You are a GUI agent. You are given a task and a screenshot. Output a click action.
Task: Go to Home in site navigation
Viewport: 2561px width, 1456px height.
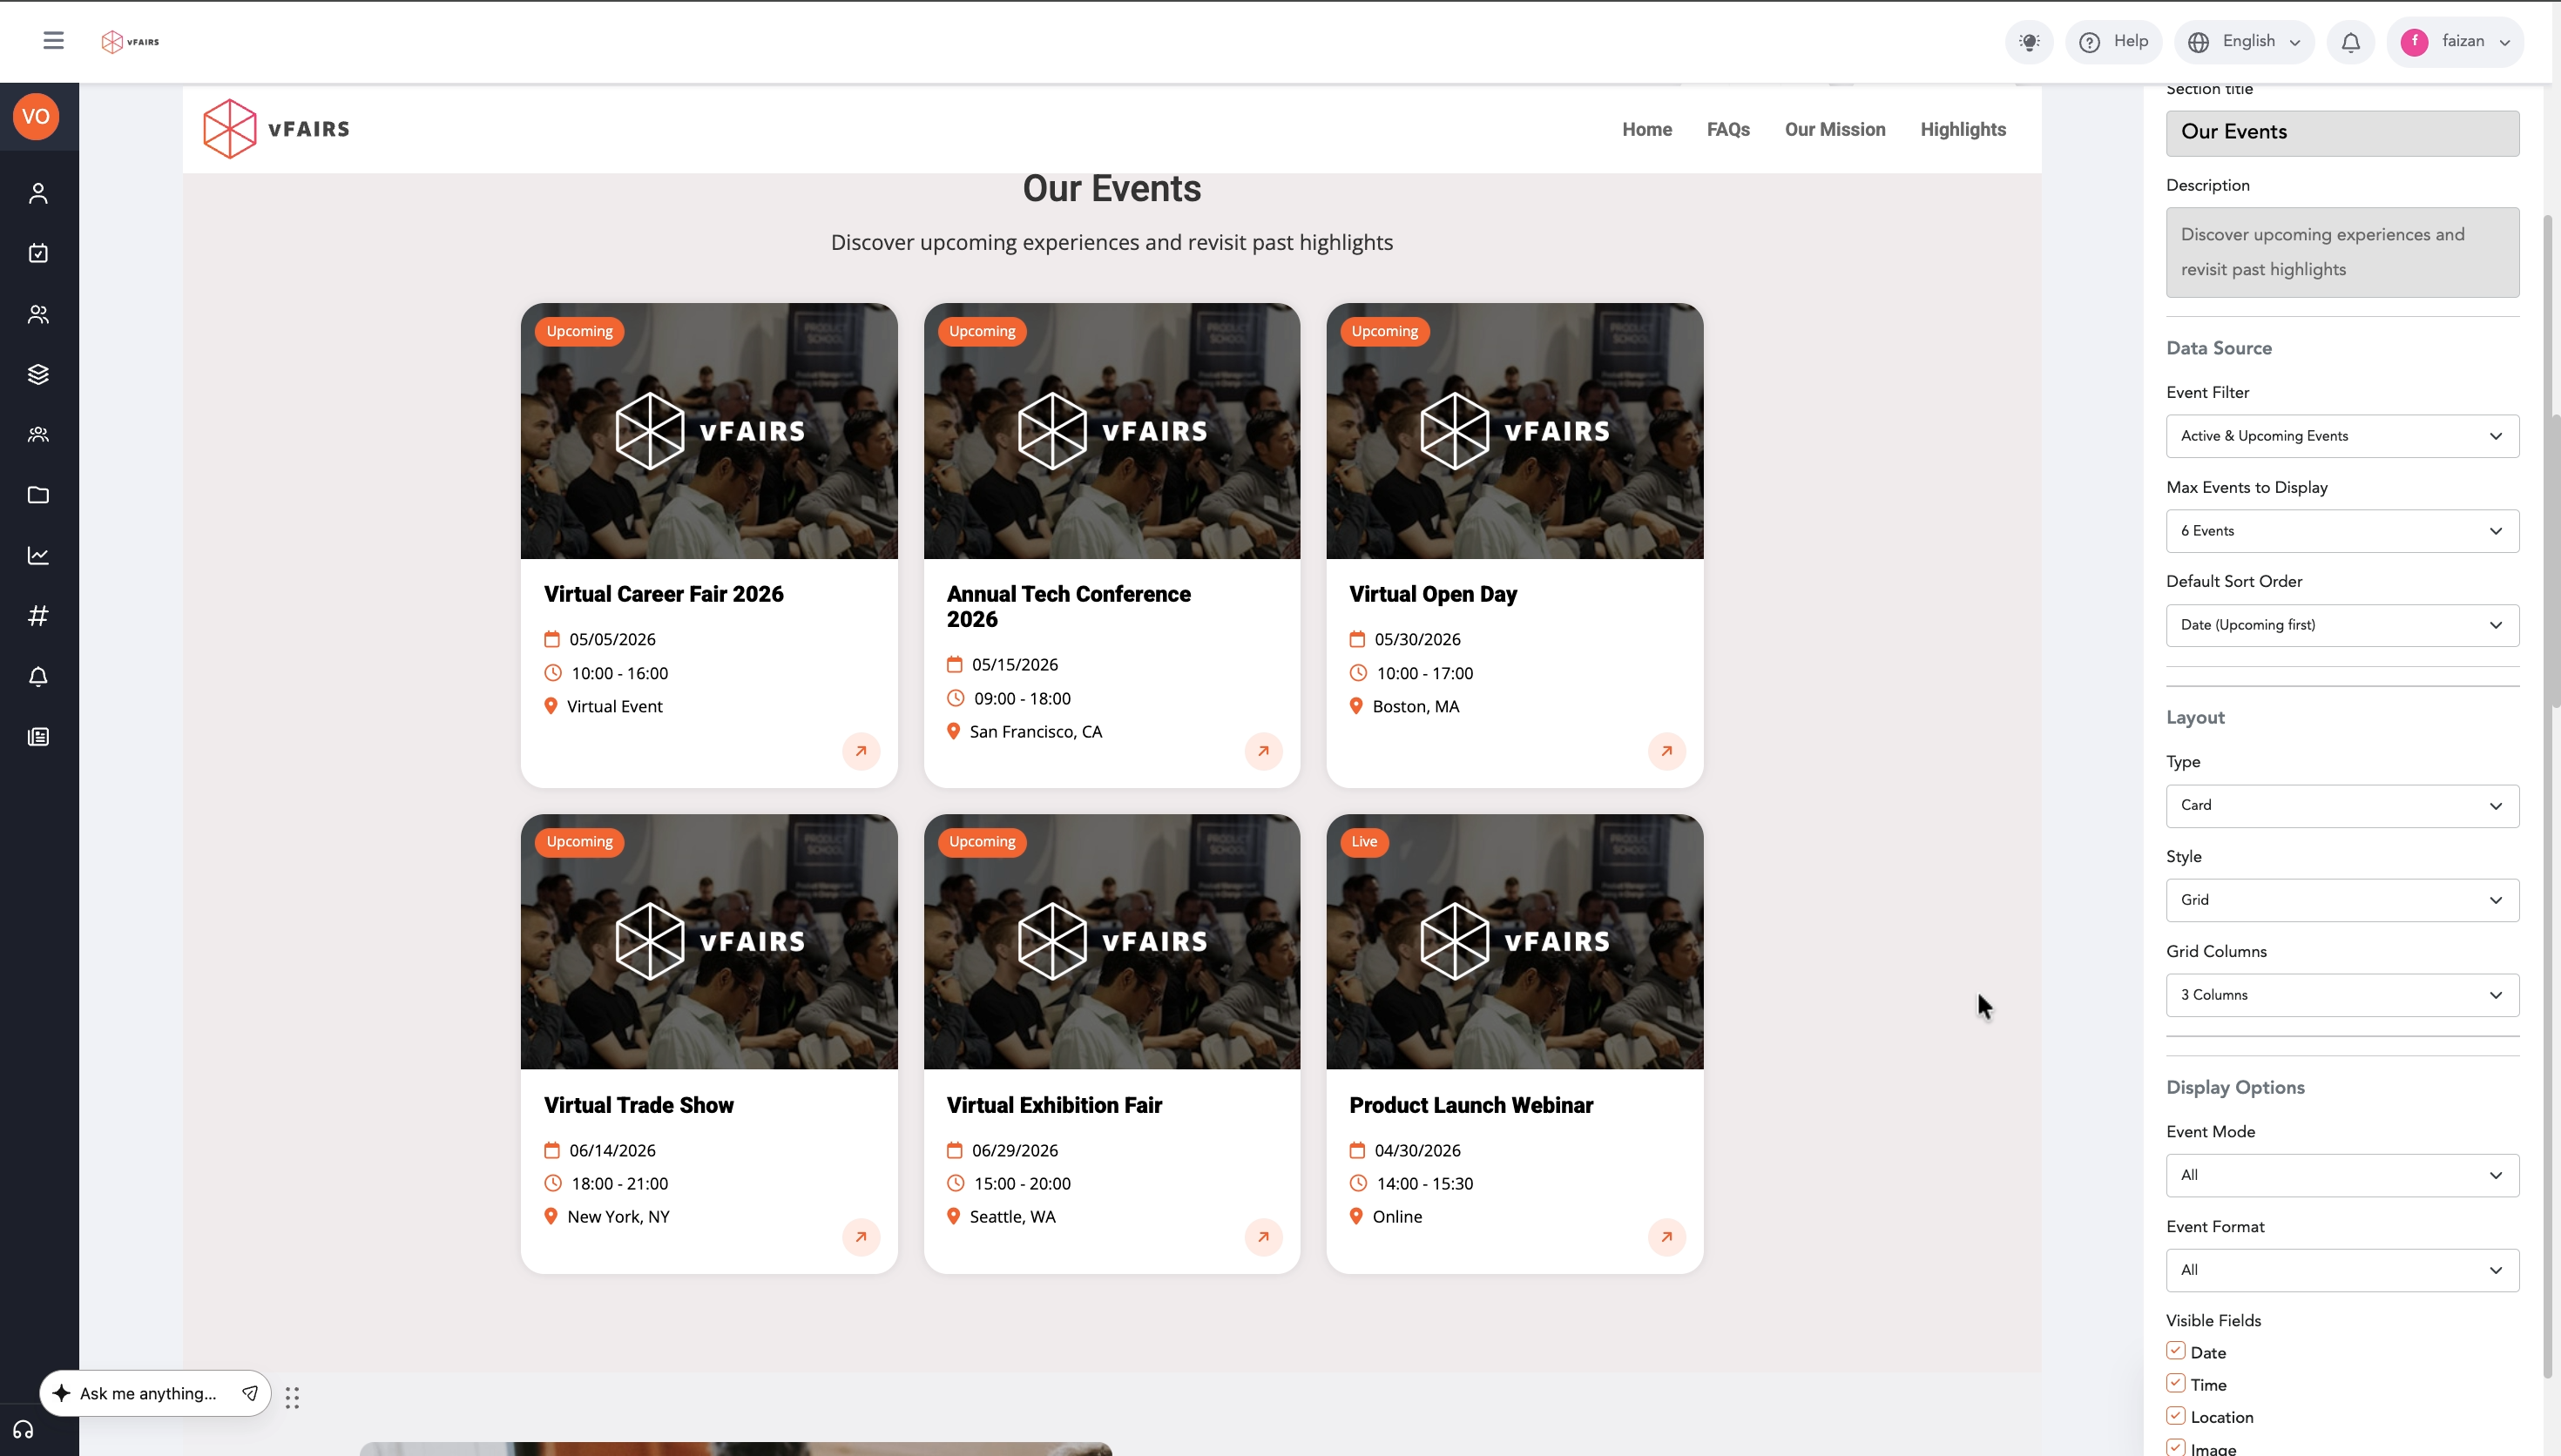click(x=1647, y=129)
